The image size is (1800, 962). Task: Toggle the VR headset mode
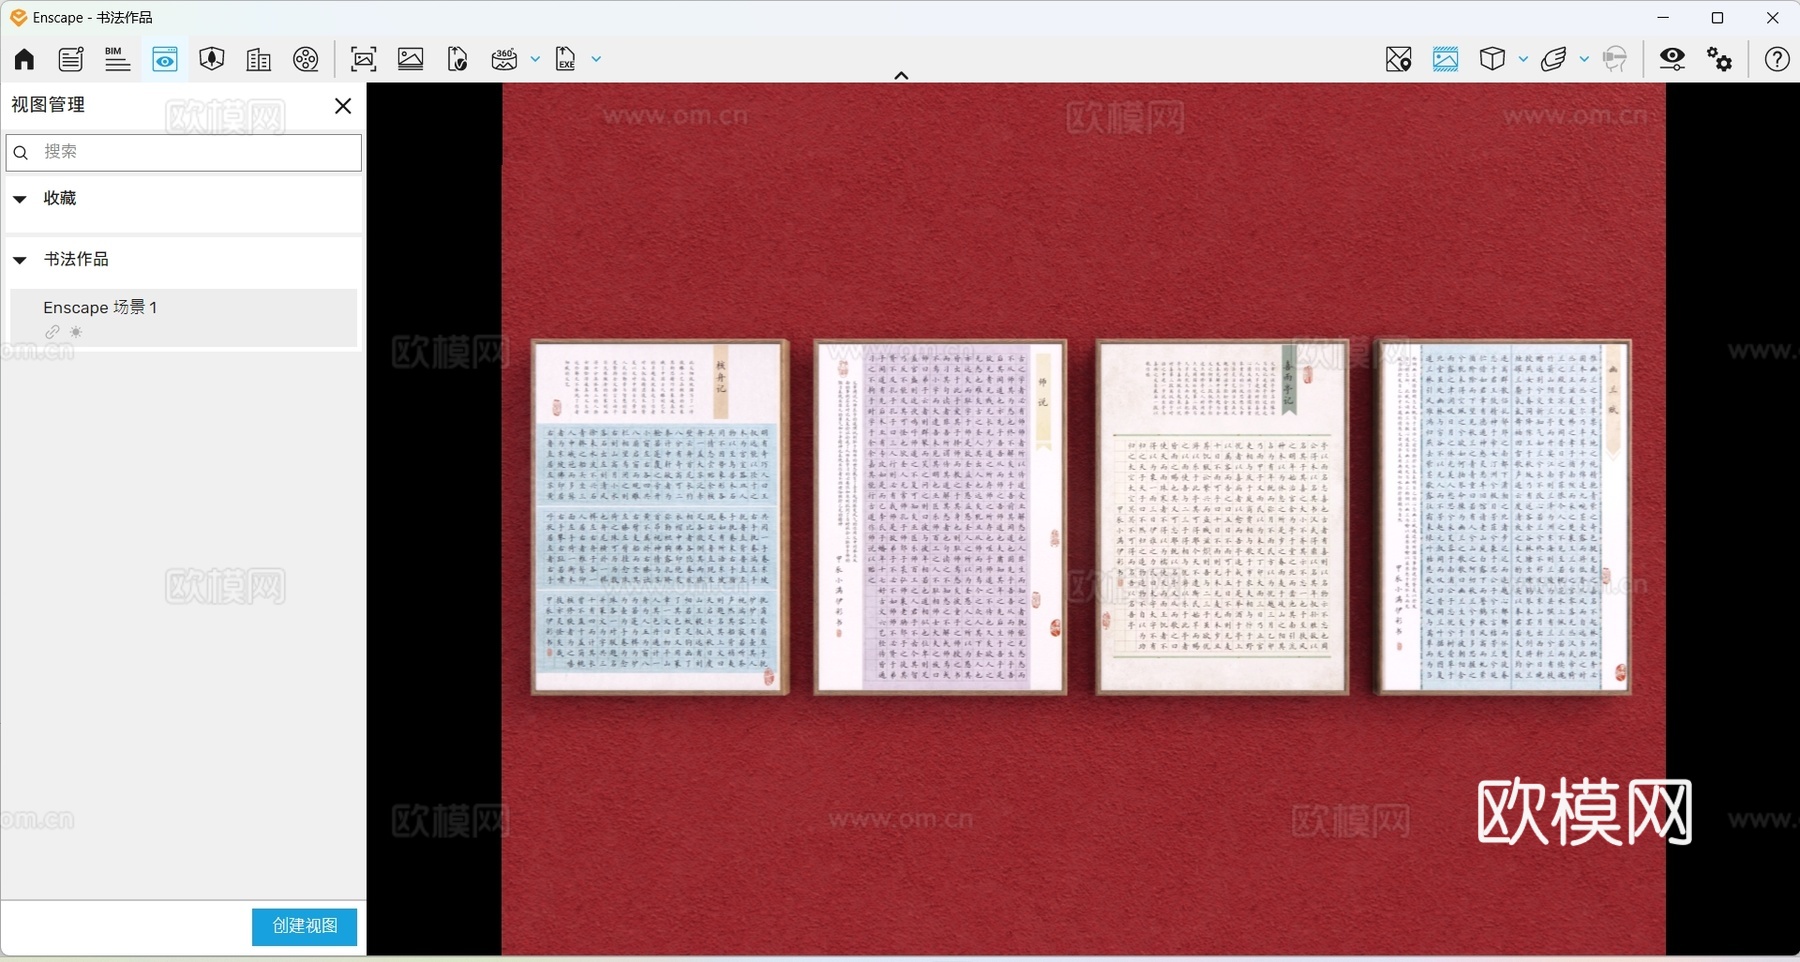pos(1614,59)
